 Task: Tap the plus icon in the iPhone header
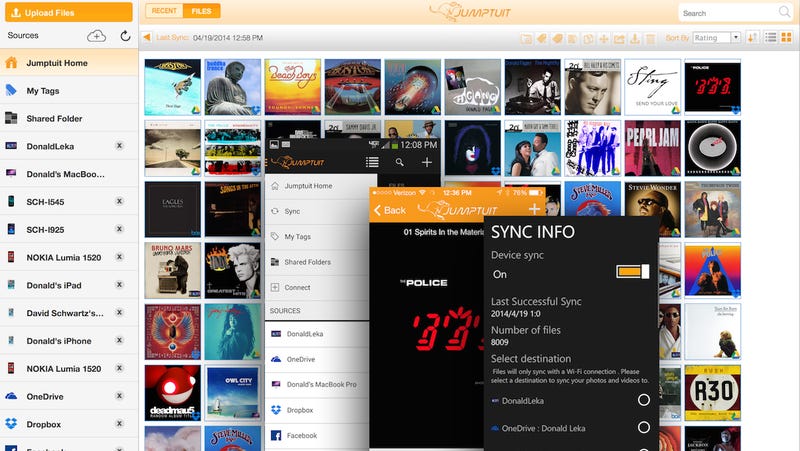click(x=534, y=209)
